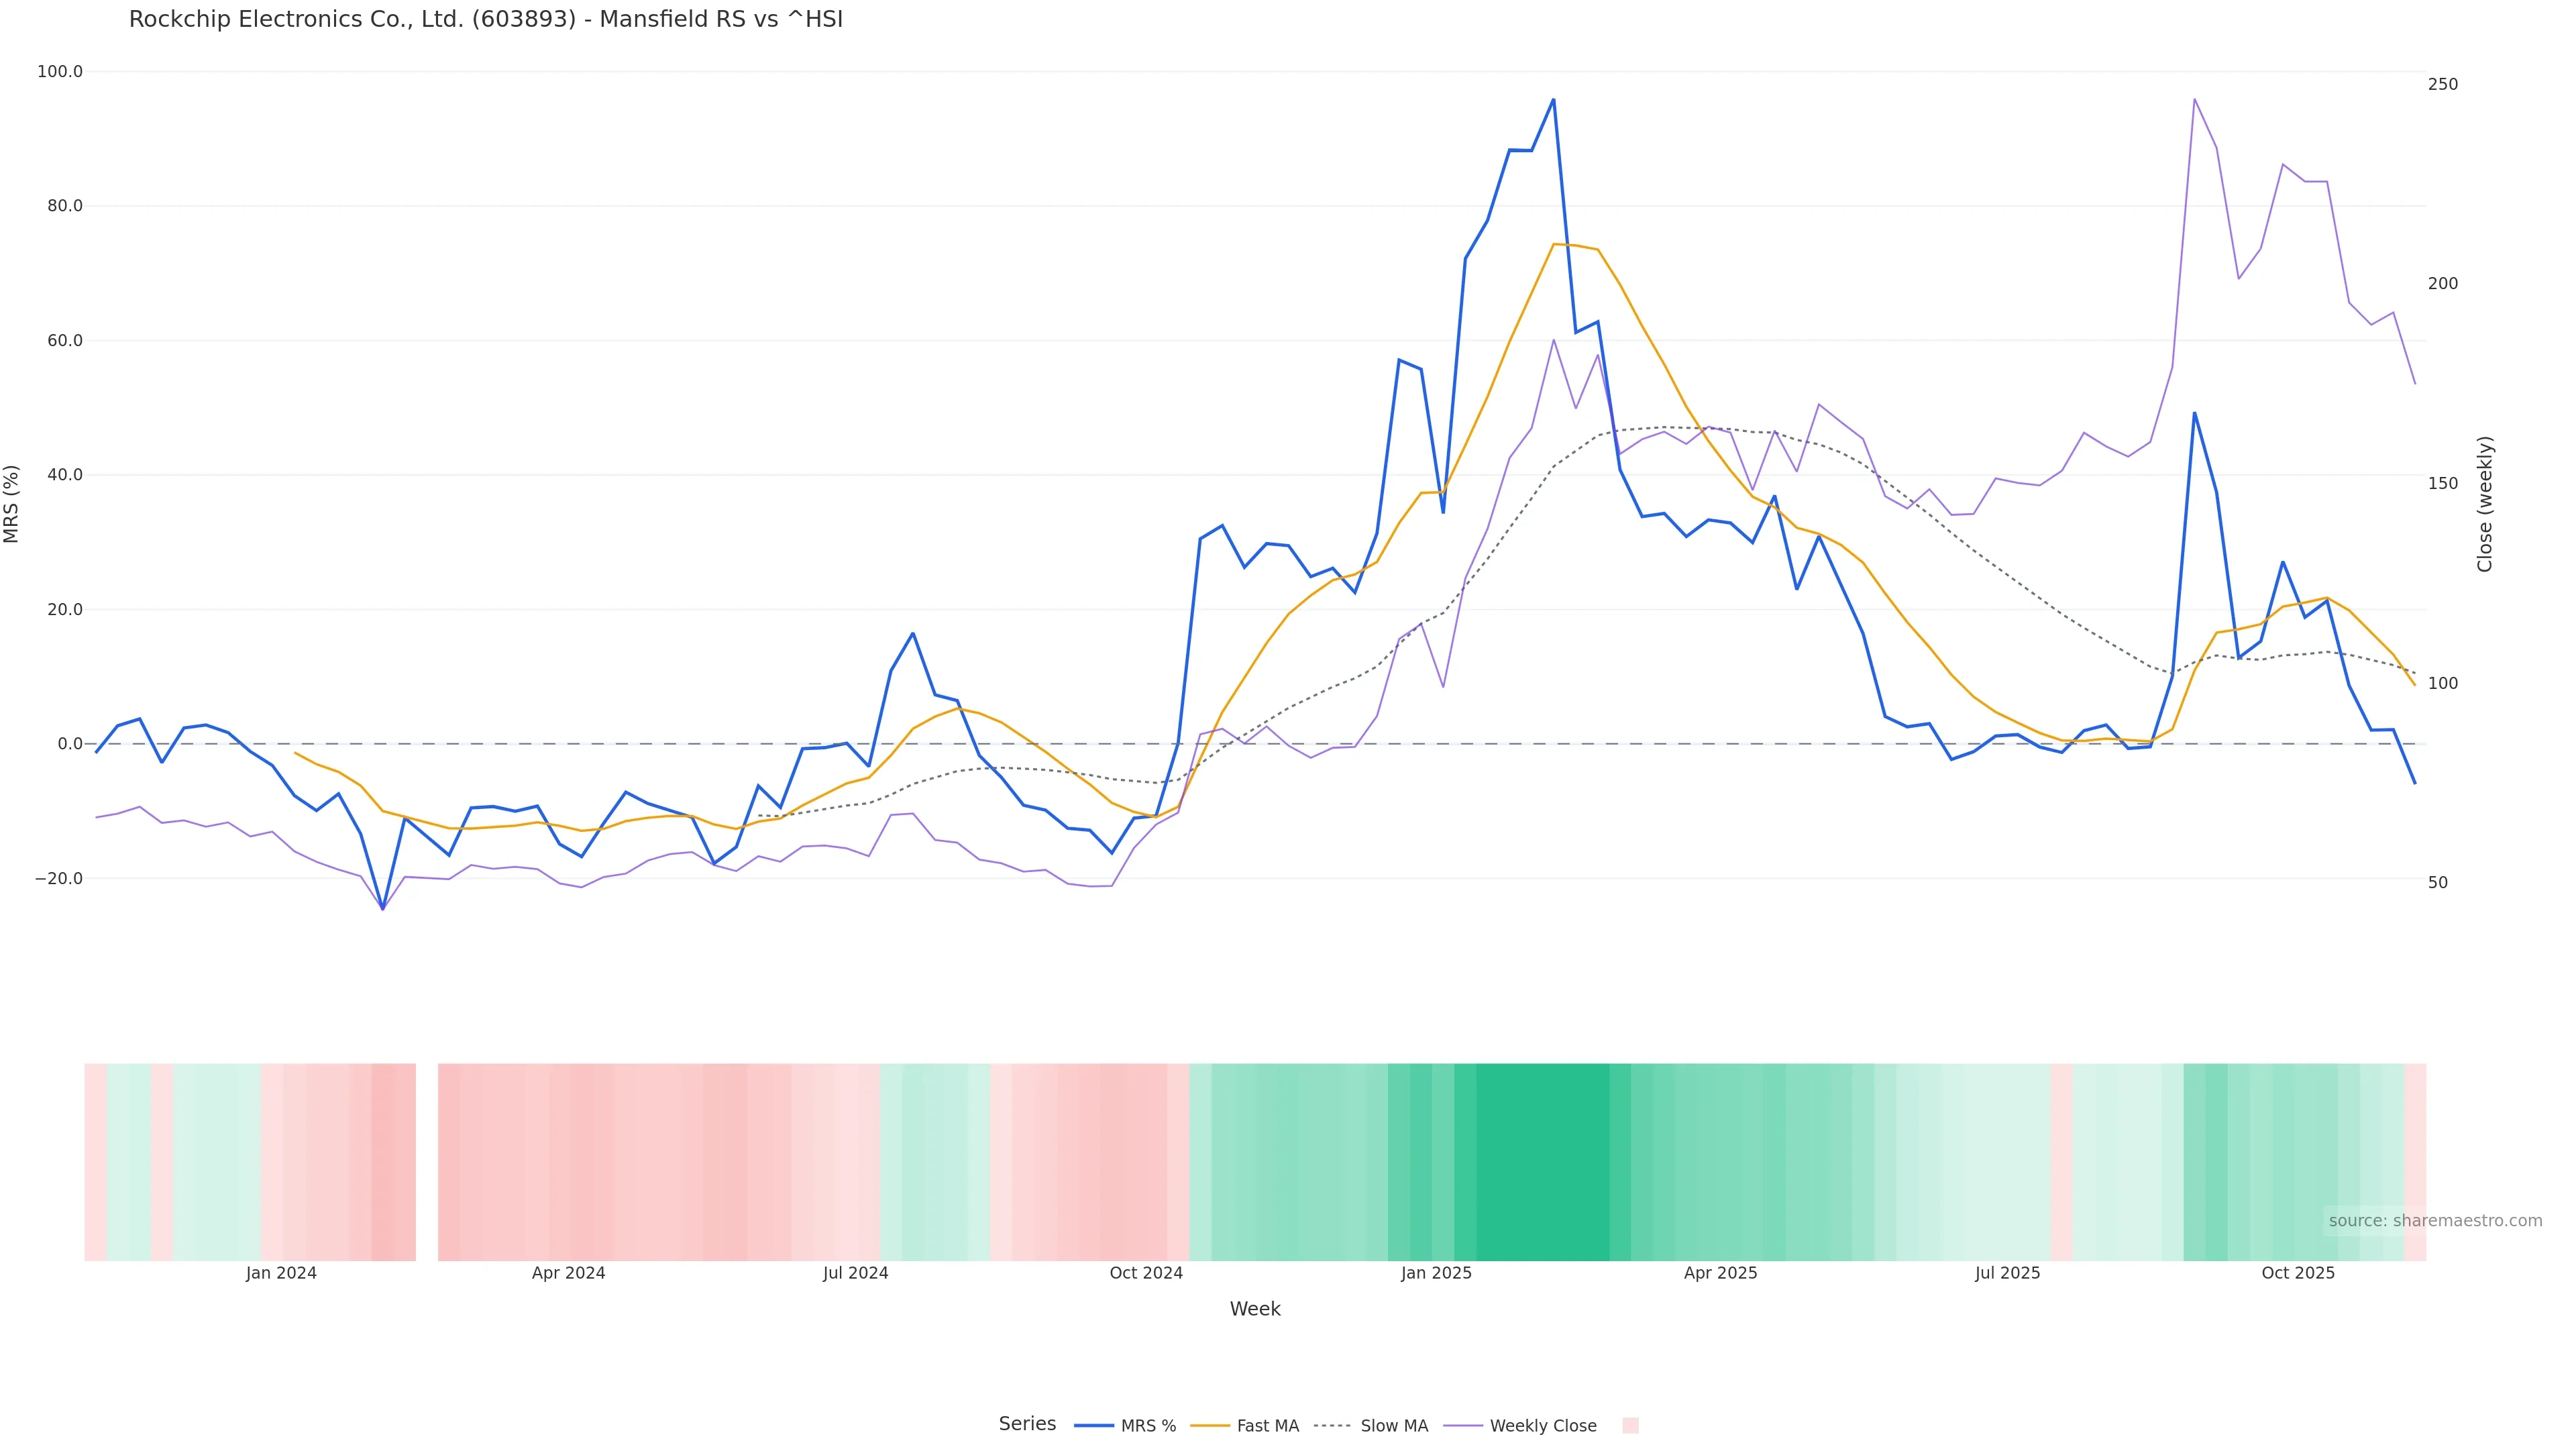Click the pink legend swatch
The height and width of the screenshot is (1449, 2576).
pyautogui.click(x=1630, y=1426)
